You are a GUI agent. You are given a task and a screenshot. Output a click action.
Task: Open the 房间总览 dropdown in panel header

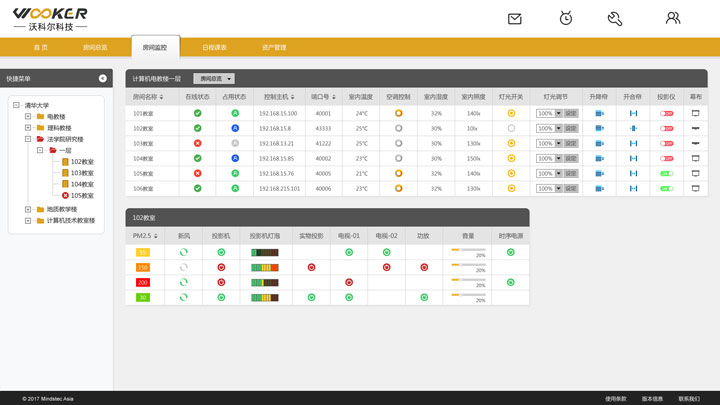tap(214, 78)
